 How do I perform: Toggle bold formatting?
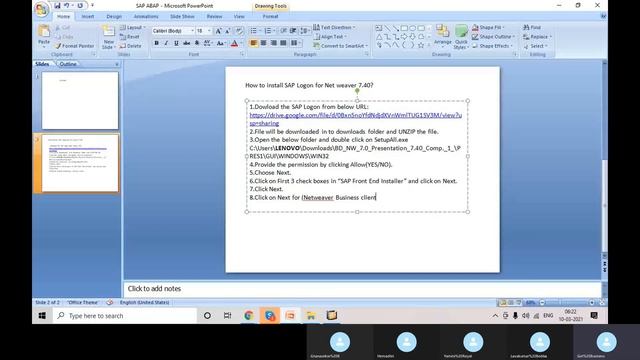click(156, 43)
